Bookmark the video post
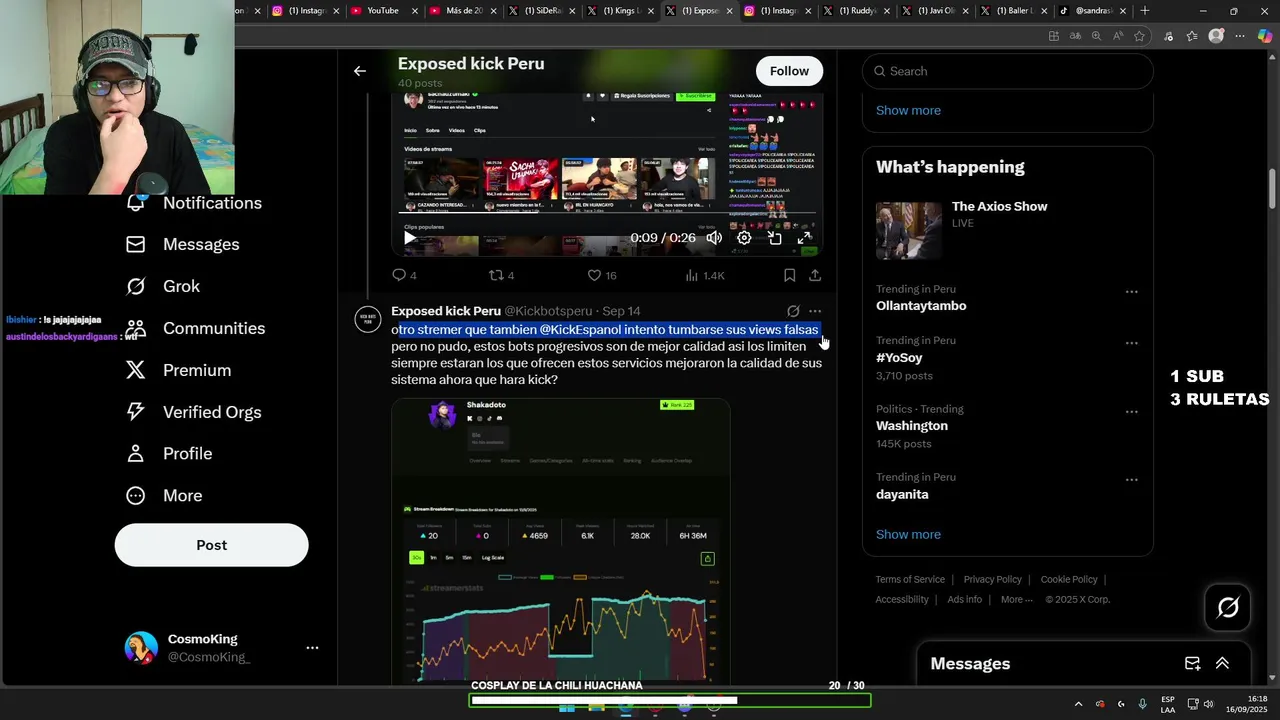Viewport: 1280px width, 720px height. pyautogui.click(x=789, y=275)
